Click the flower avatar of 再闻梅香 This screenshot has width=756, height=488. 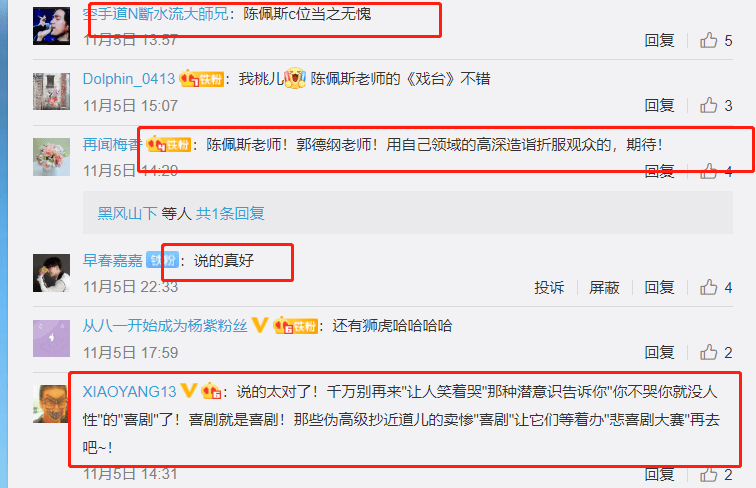pyautogui.click(x=52, y=157)
